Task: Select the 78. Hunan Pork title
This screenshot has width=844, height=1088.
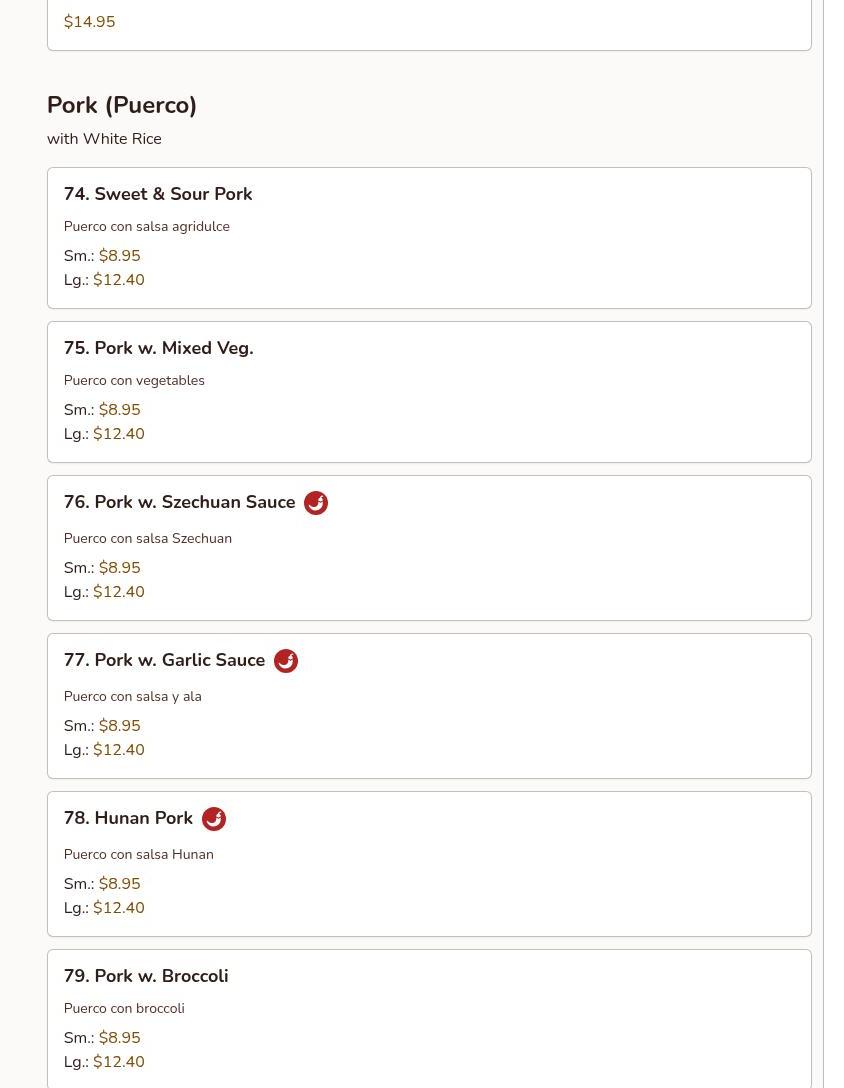Action: [x=128, y=818]
